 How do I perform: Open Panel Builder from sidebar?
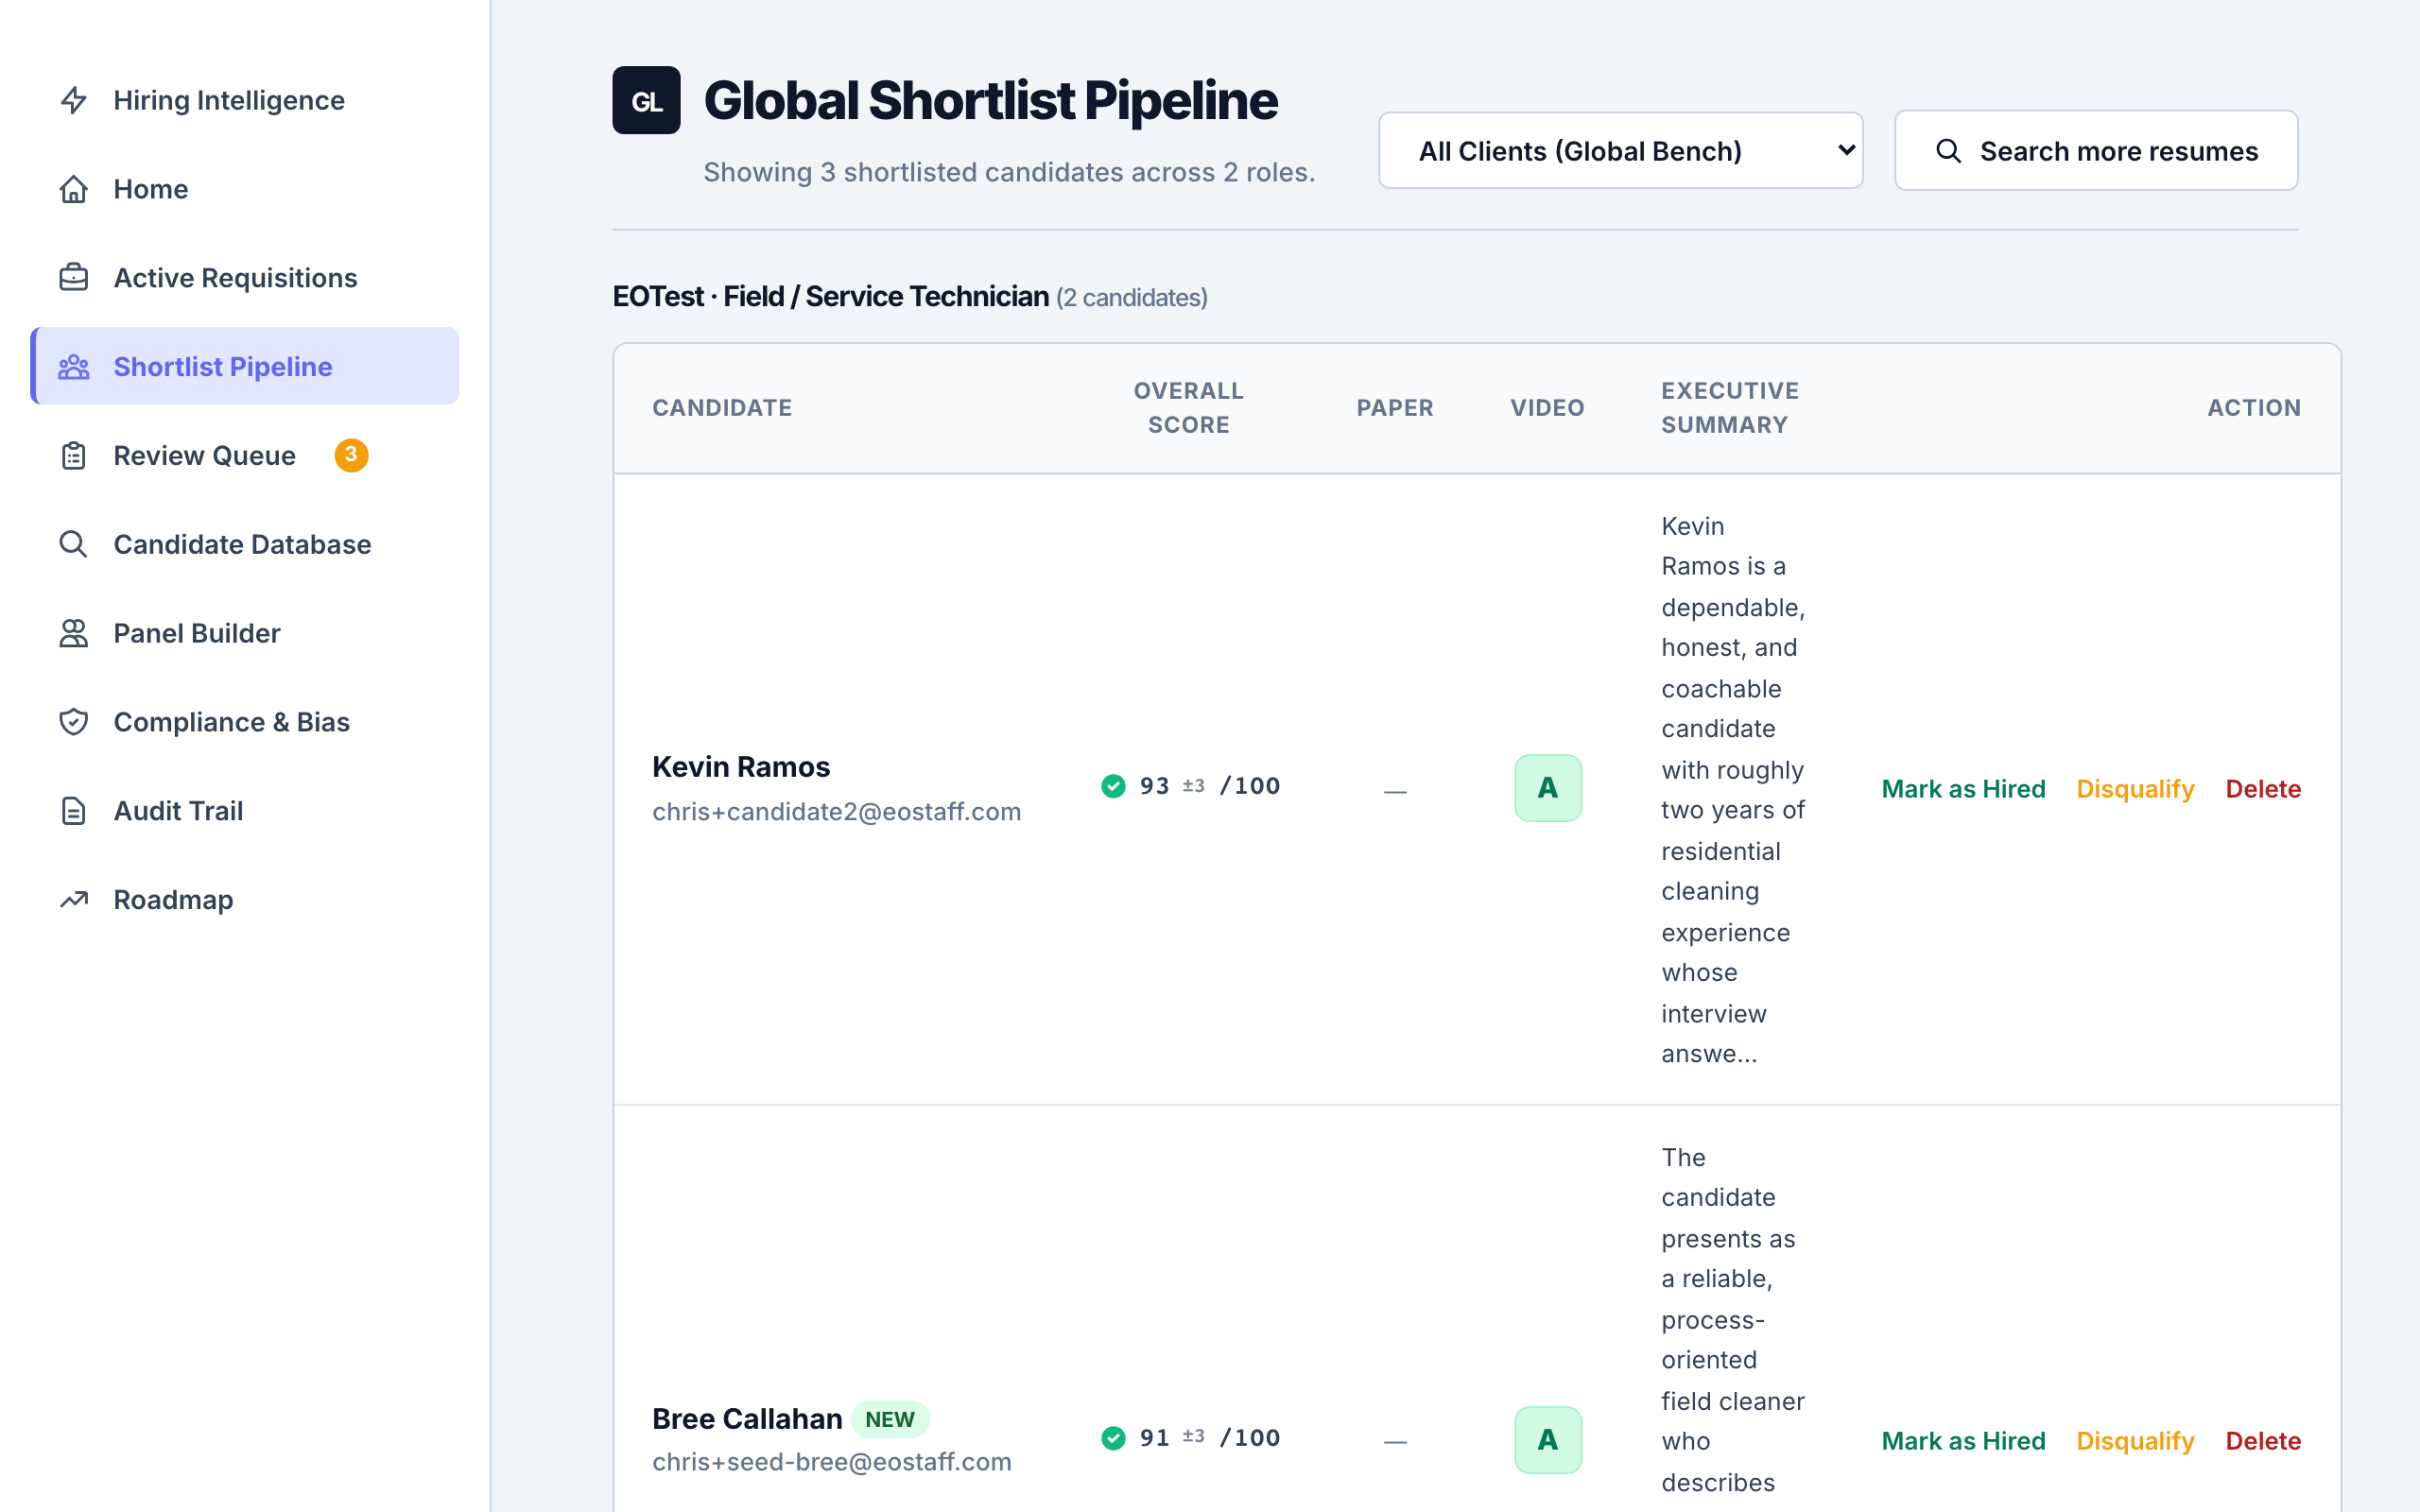coord(245,633)
